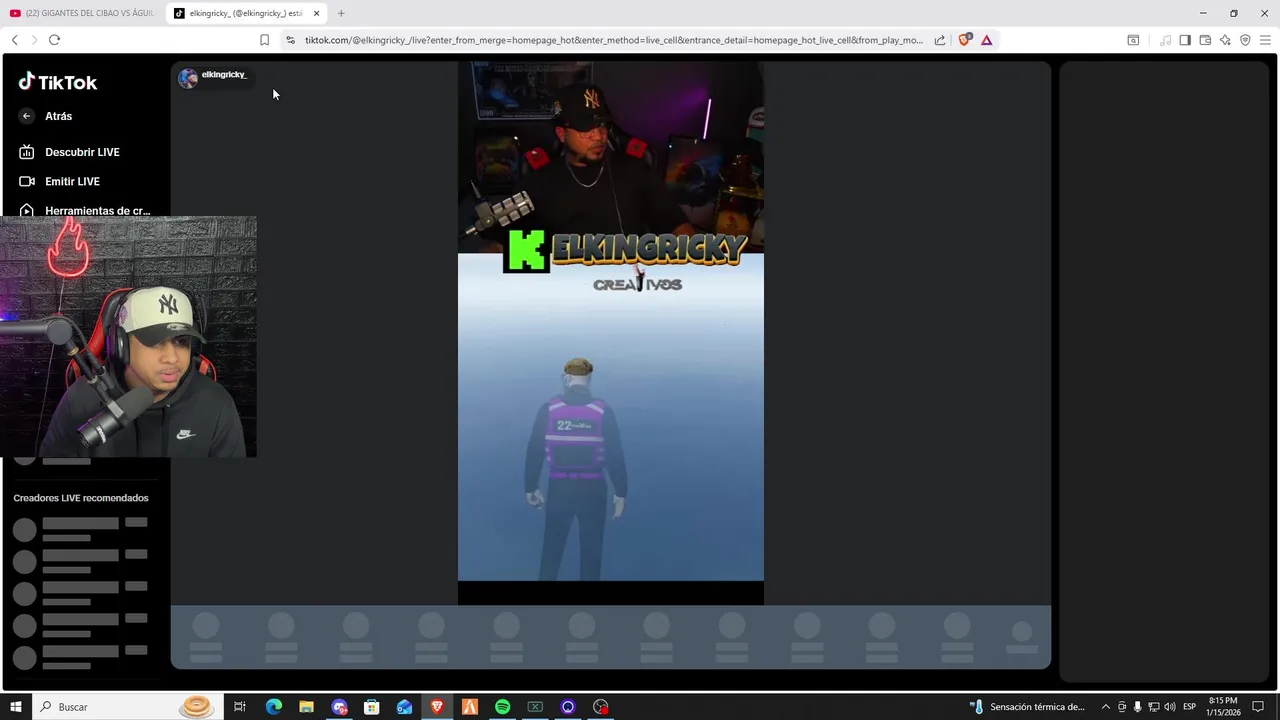1280x720 pixels.
Task: Open Leo AI sparkle icon
Action: pos(1225,40)
